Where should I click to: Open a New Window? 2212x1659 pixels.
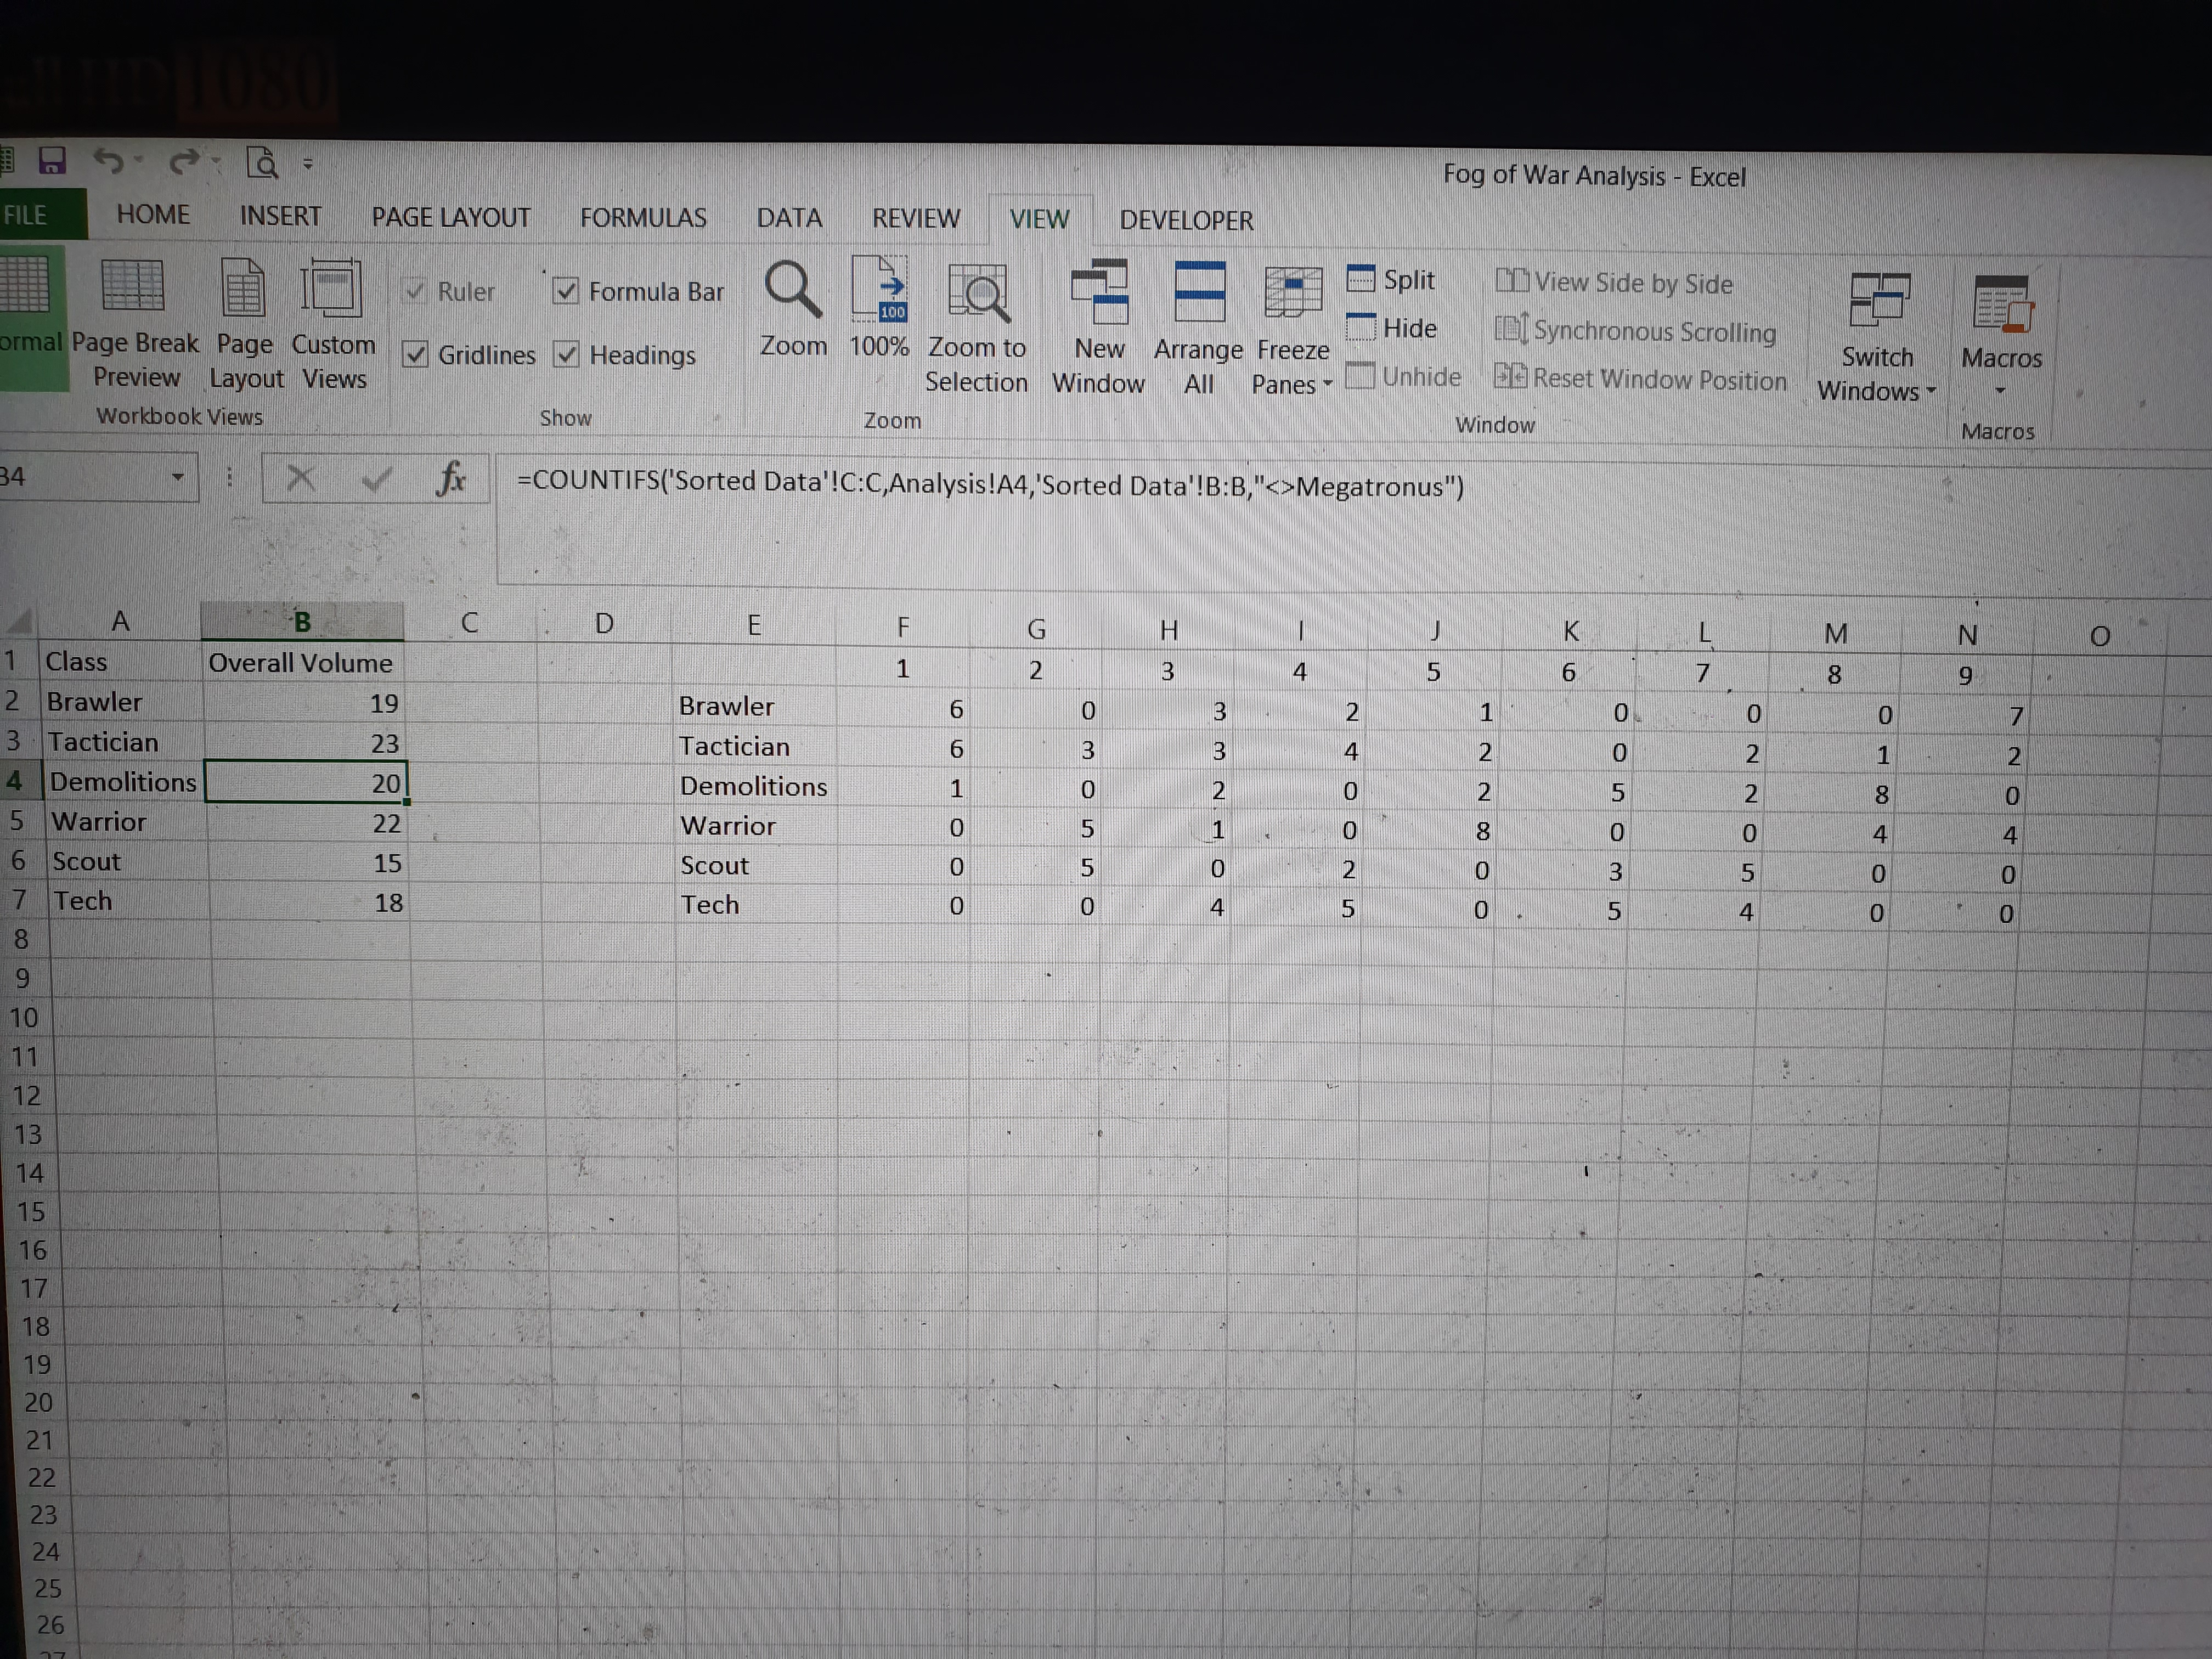tap(1099, 328)
